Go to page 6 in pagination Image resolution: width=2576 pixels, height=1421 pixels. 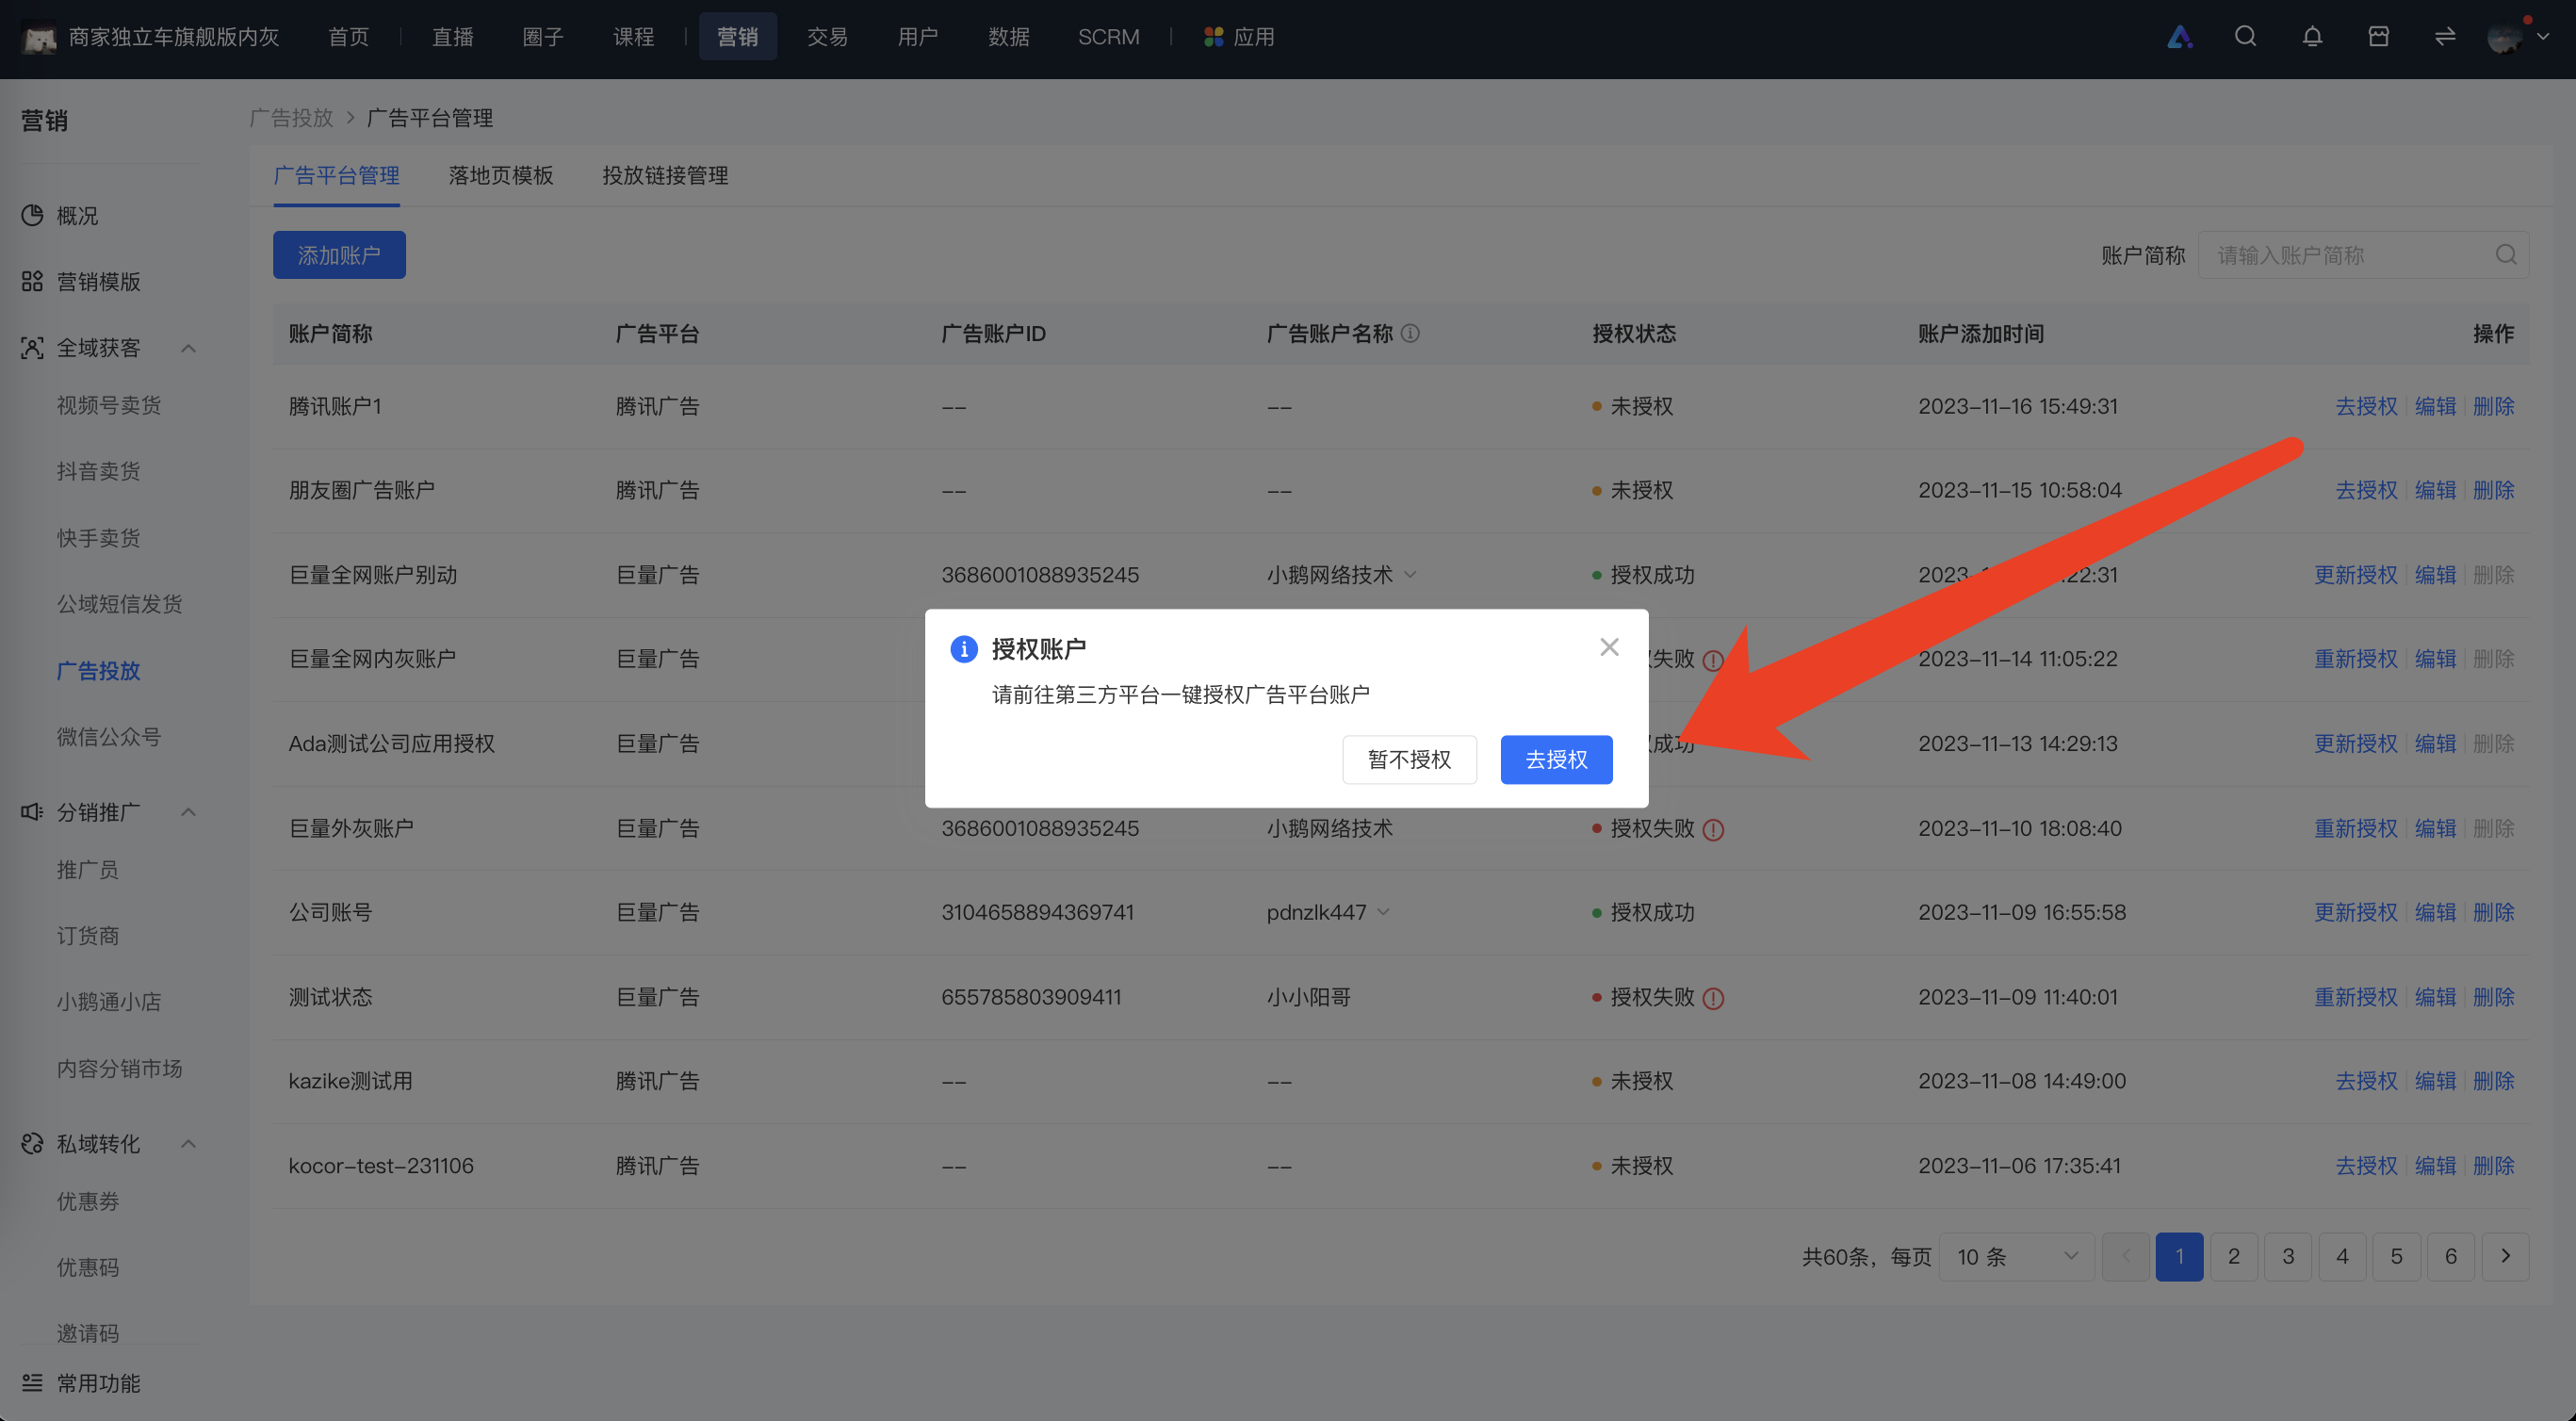[2450, 1256]
